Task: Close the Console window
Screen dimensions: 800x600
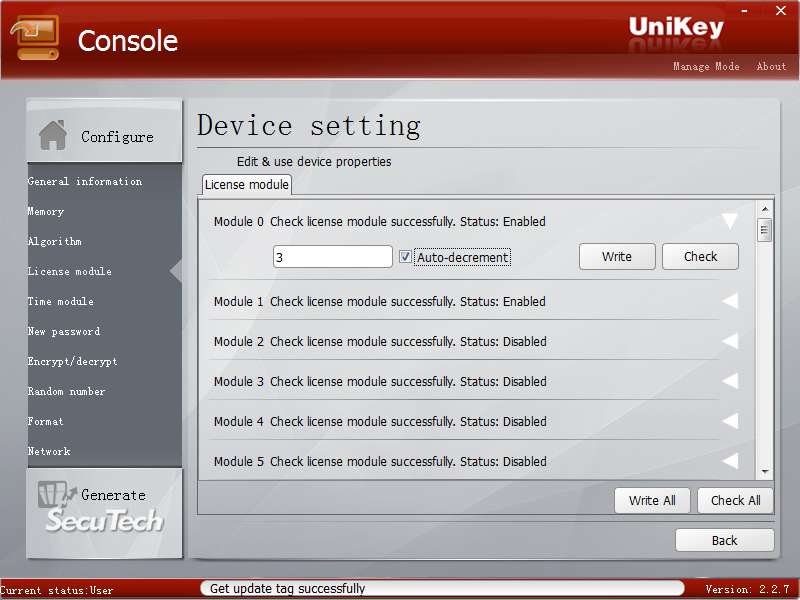Action: (x=781, y=11)
